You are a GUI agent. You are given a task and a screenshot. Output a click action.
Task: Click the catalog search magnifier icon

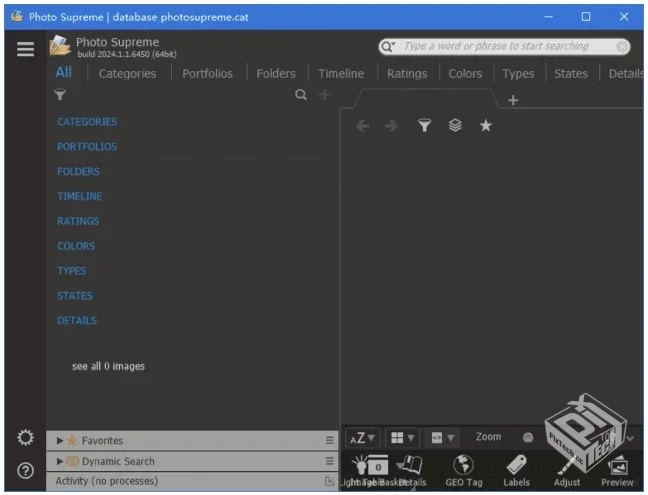301,95
